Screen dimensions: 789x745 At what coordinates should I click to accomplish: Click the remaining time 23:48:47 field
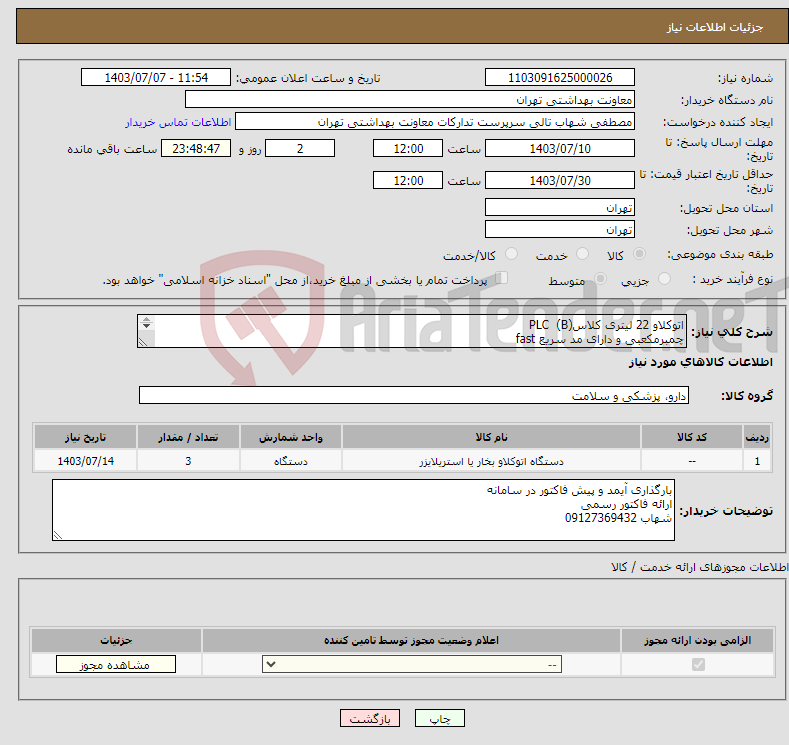click(196, 148)
